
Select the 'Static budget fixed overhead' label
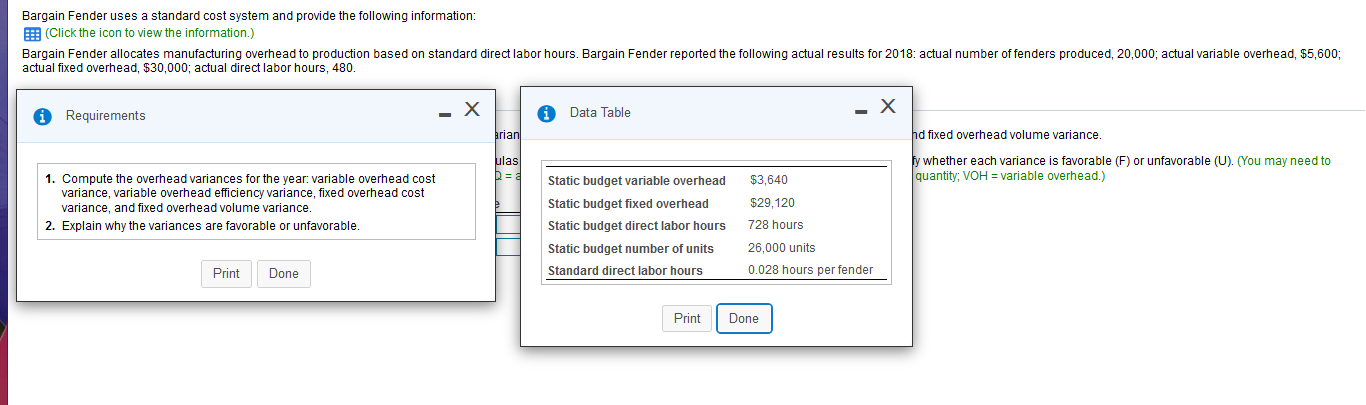628,204
